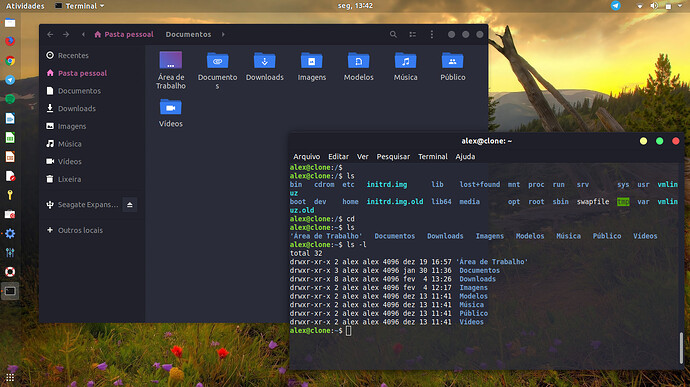
Task: Open the Ajuda menu in terminal
Action: tap(465, 156)
